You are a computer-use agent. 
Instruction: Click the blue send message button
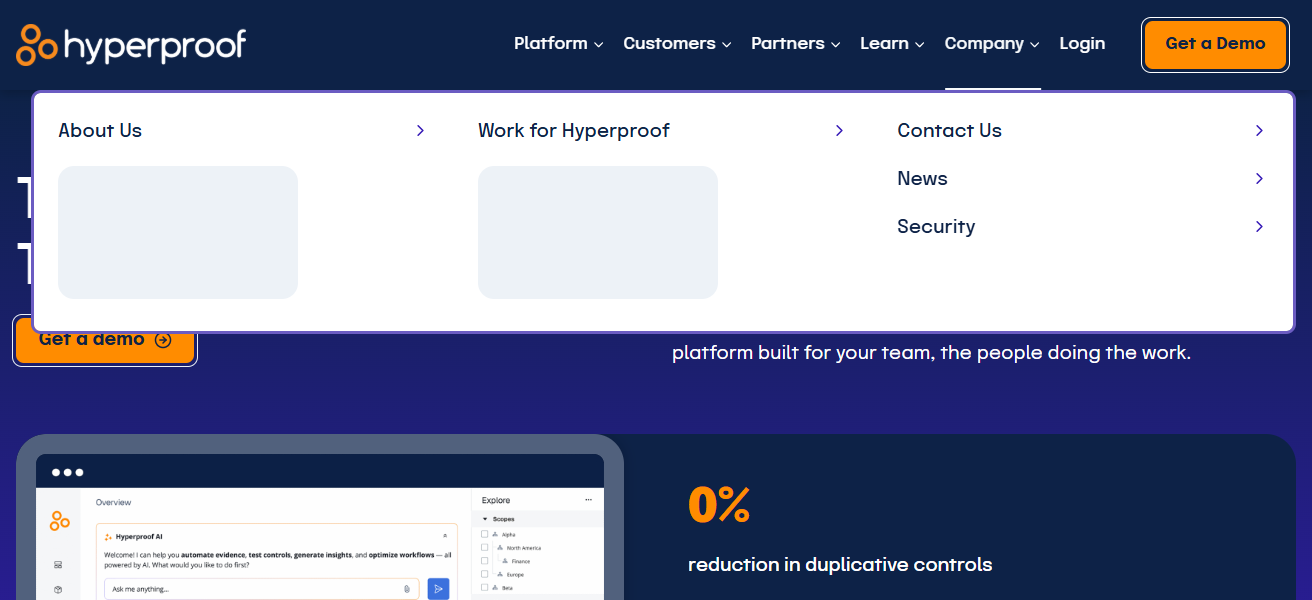[x=438, y=589]
